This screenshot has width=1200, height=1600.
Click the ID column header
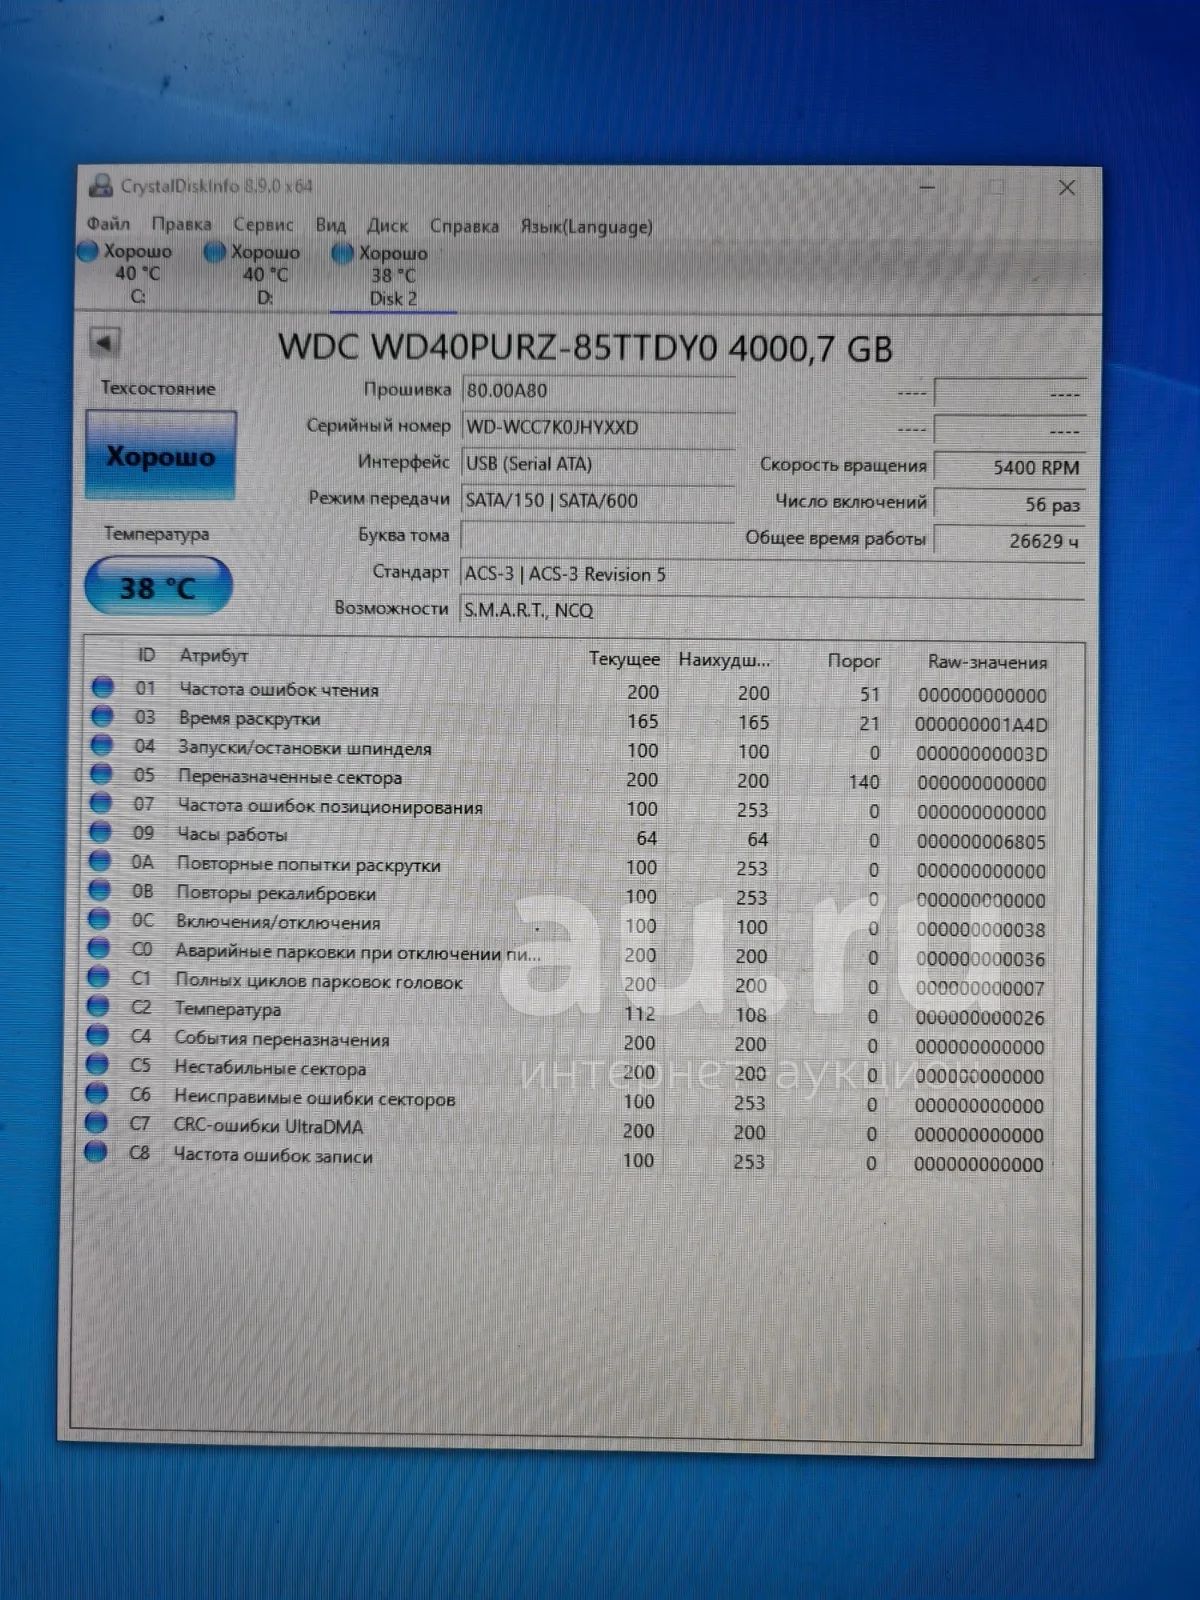click(146, 655)
